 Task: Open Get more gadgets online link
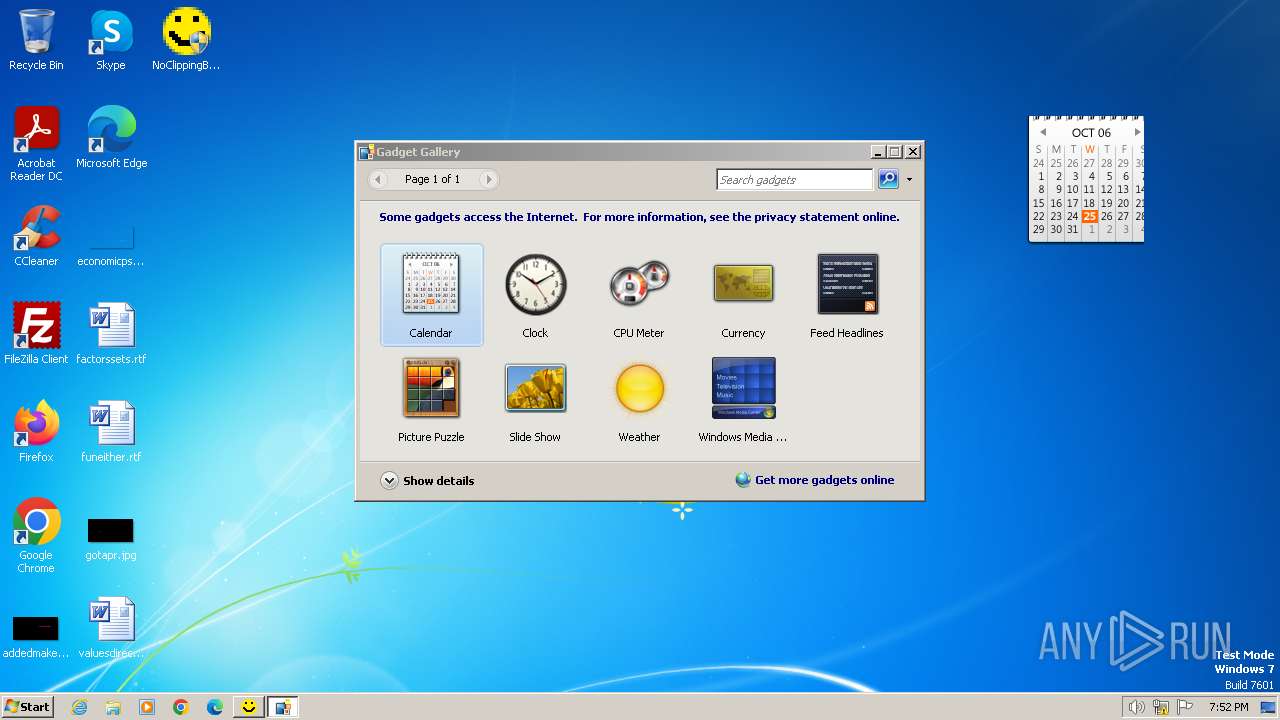tap(815, 480)
